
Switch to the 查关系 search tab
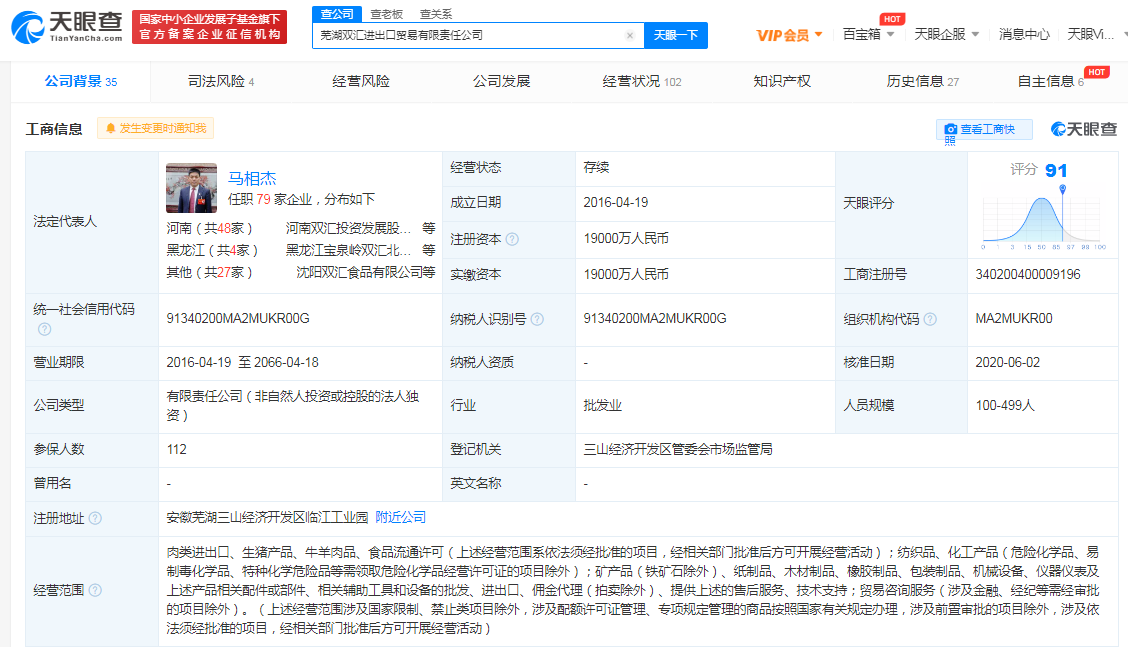pos(436,14)
